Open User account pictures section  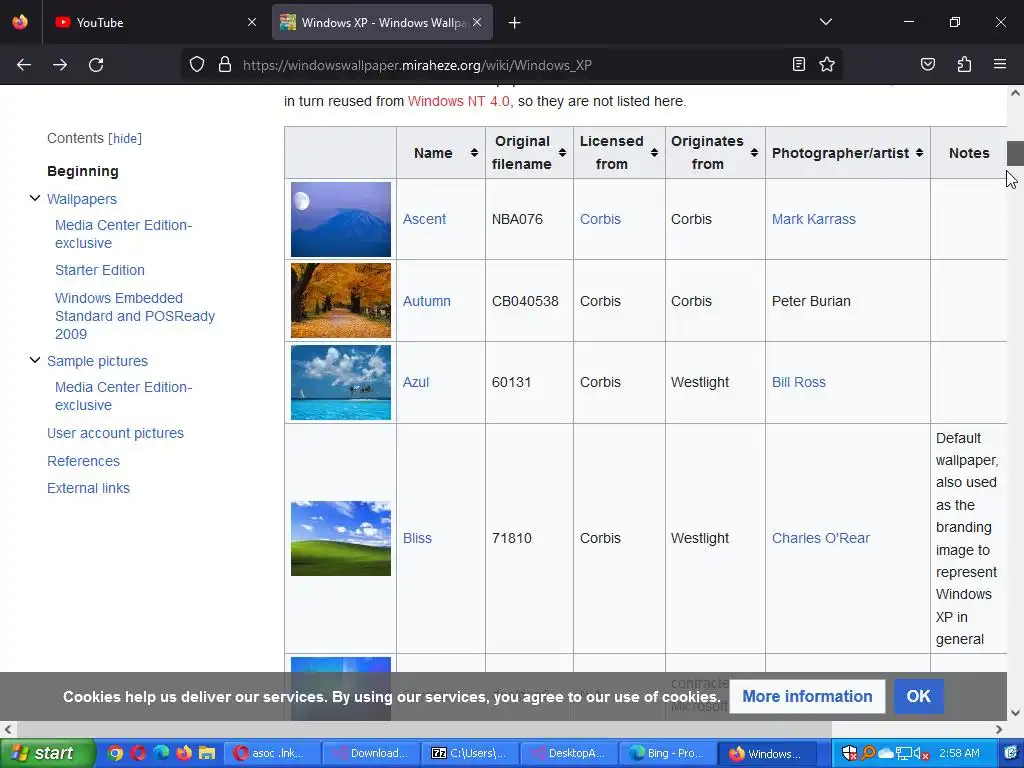pyautogui.click(x=116, y=433)
